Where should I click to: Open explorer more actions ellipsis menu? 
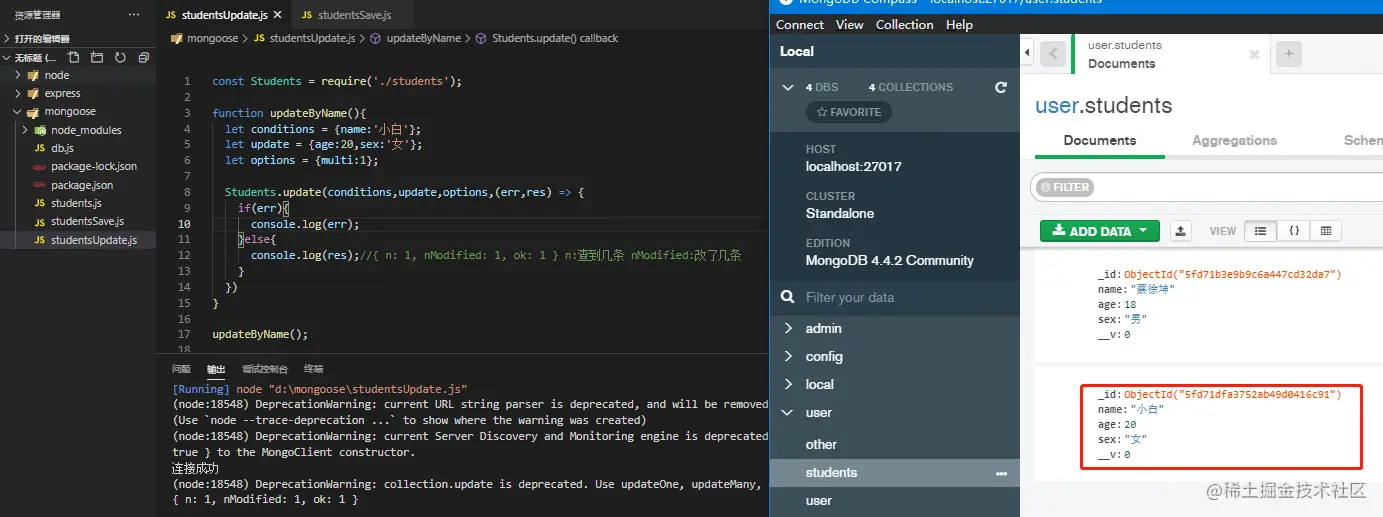[134, 15]
